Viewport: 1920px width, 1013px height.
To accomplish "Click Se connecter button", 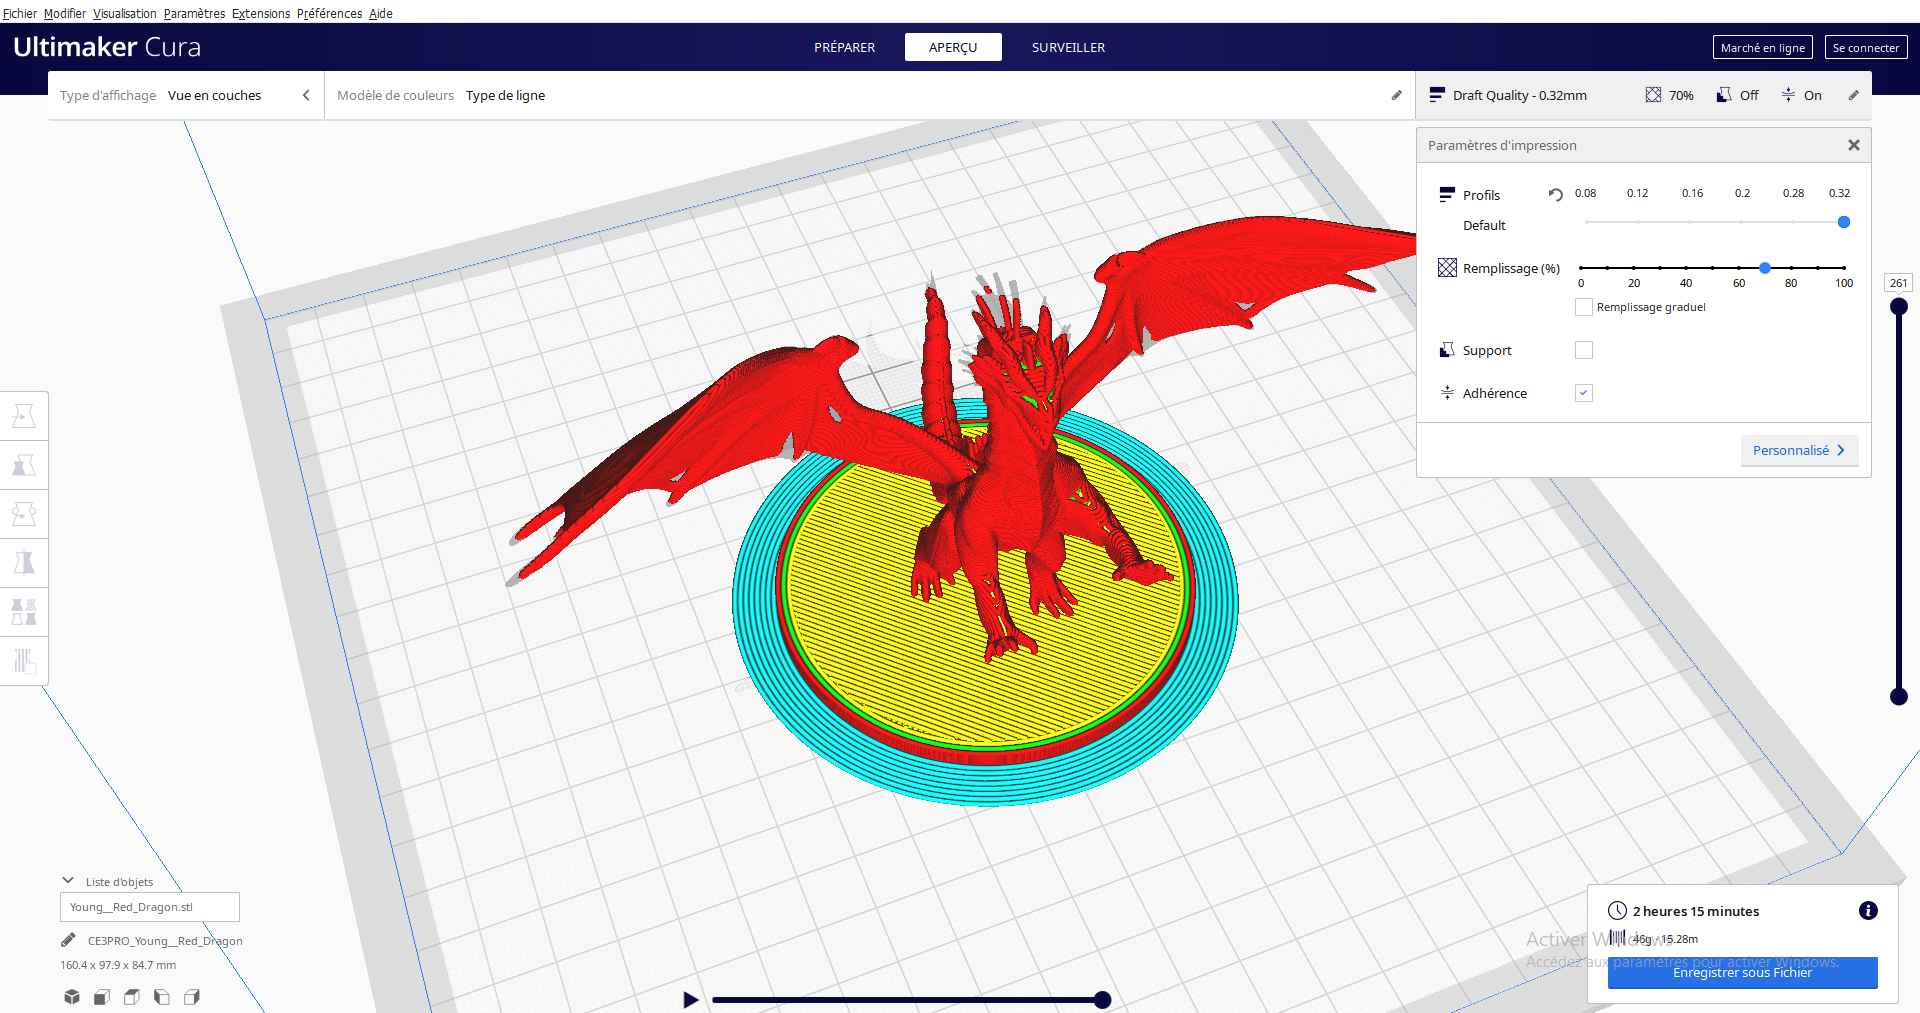I will [1865, 47].
